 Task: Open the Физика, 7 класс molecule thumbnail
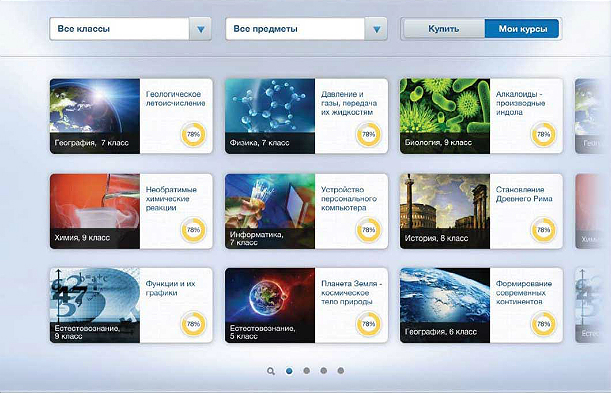(x=270, y=116)
